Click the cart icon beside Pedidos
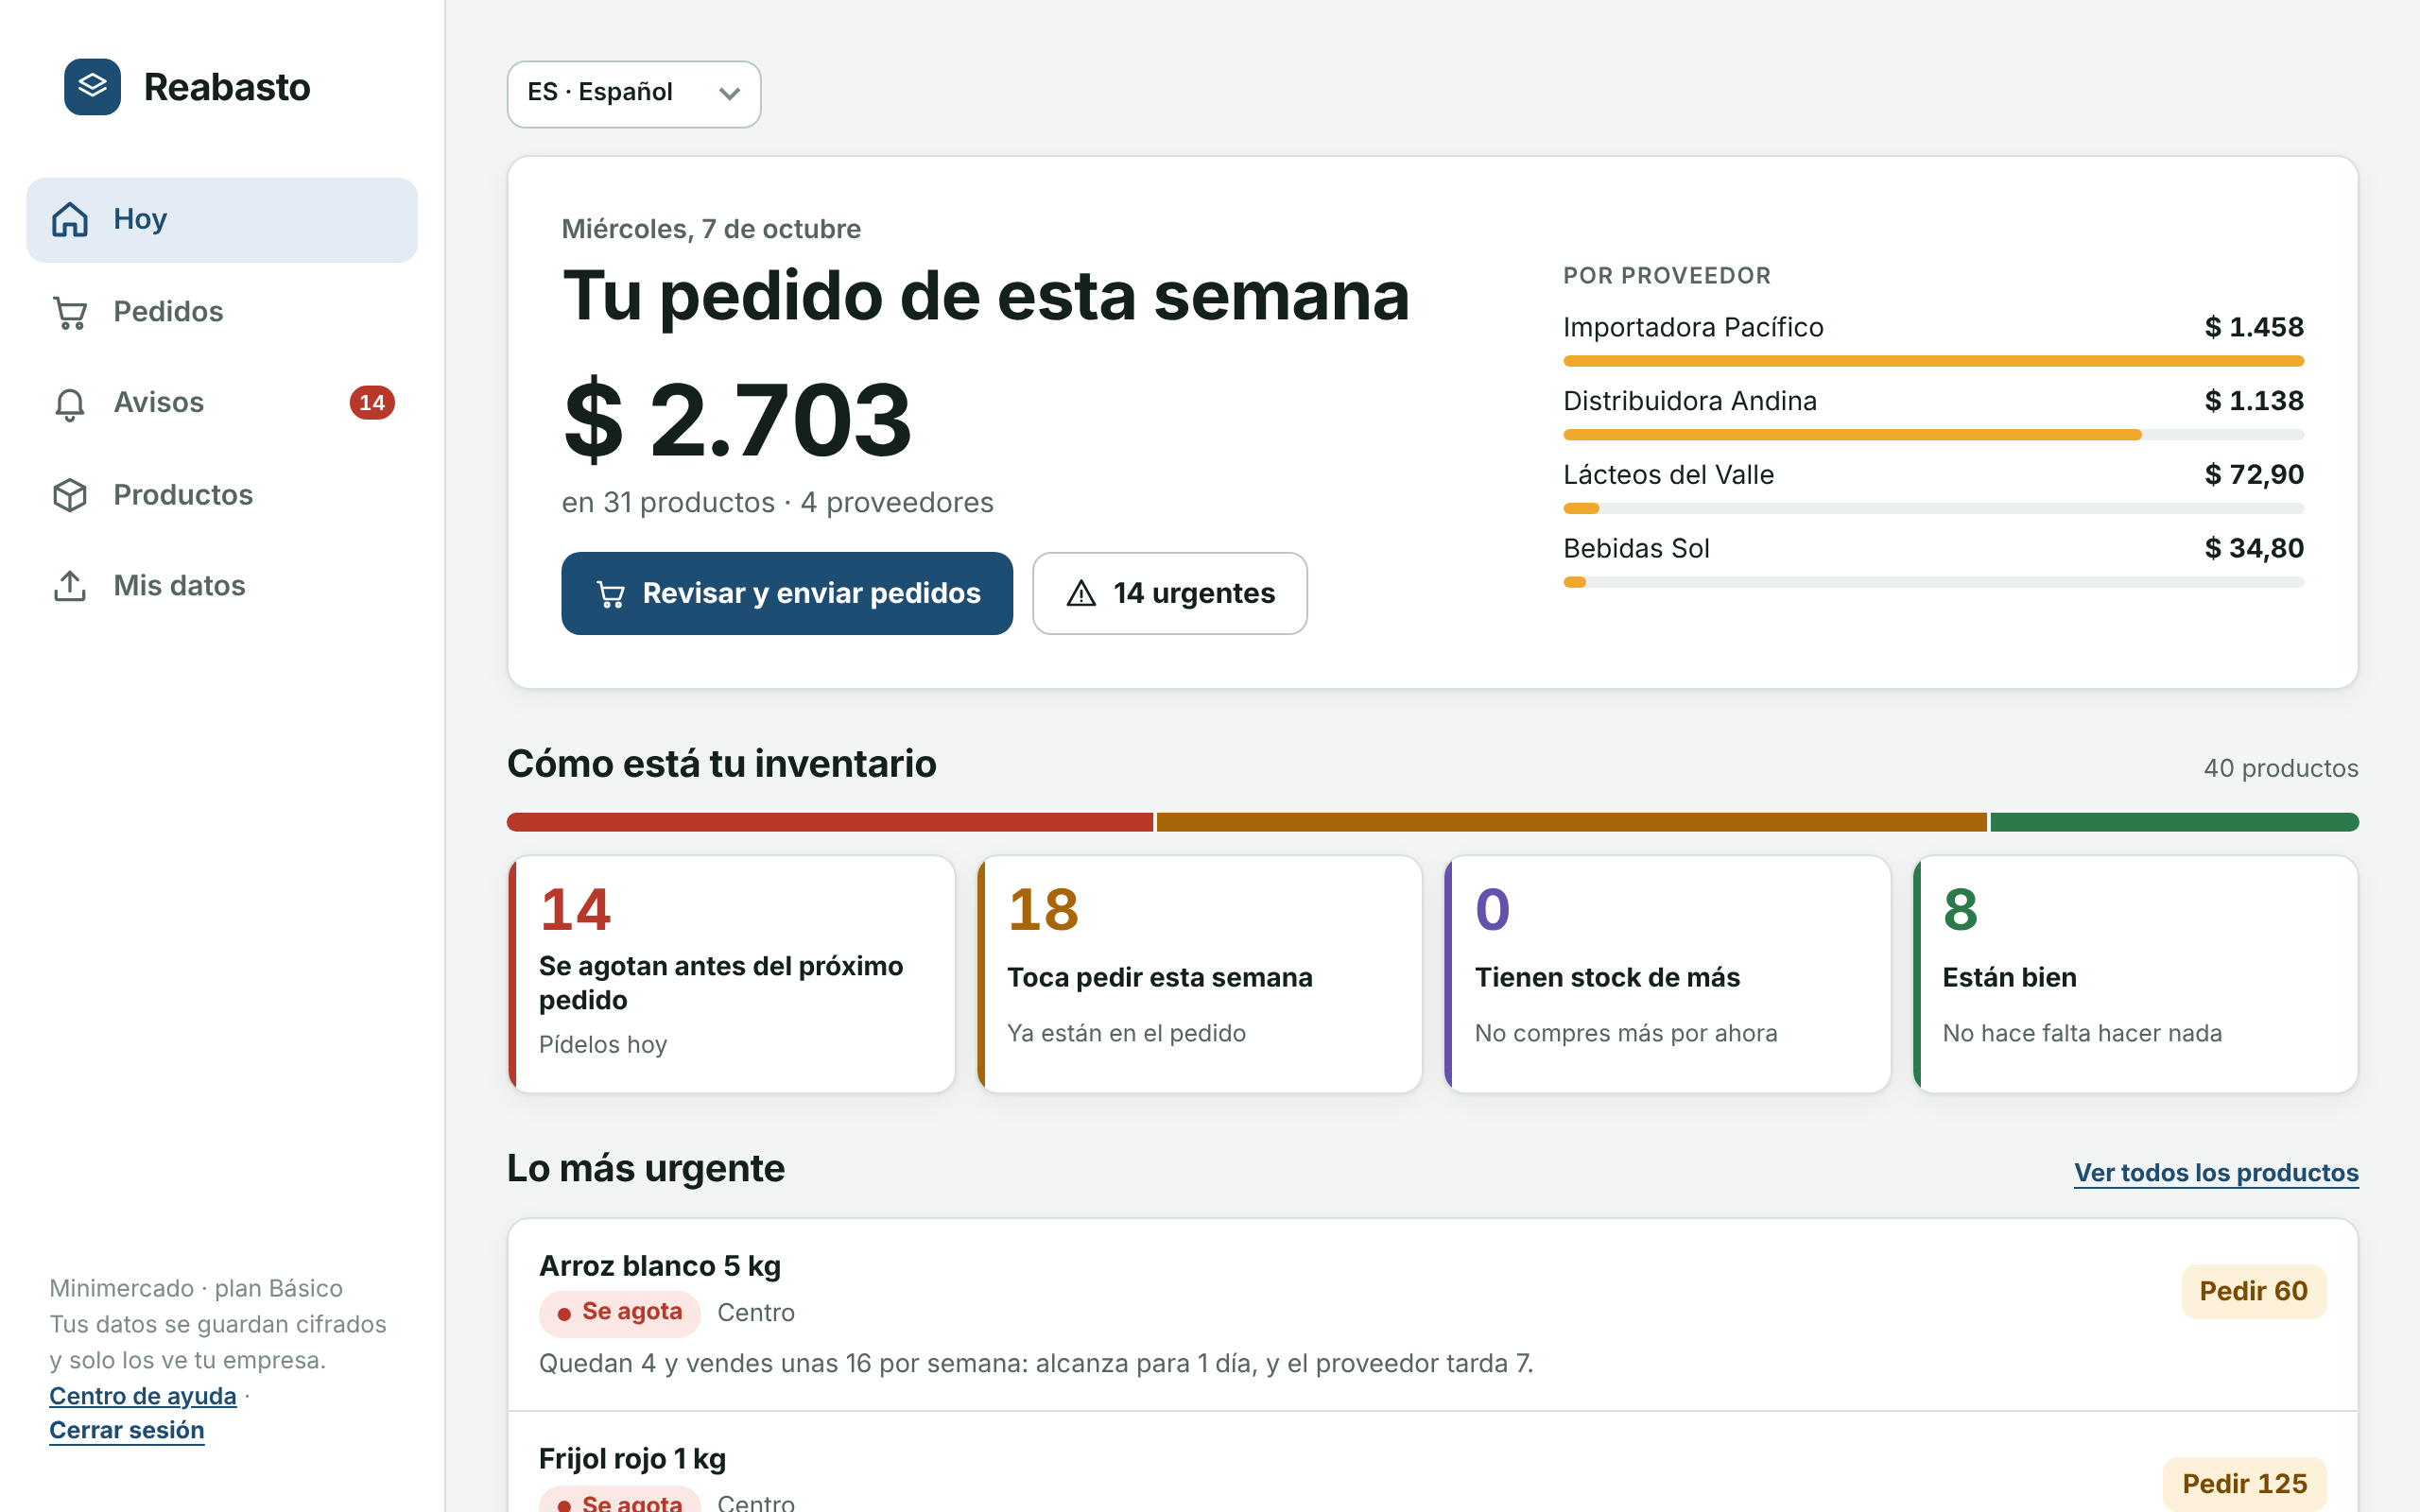This screenshot has height=1512, width=2420. [x=70, y=312]
